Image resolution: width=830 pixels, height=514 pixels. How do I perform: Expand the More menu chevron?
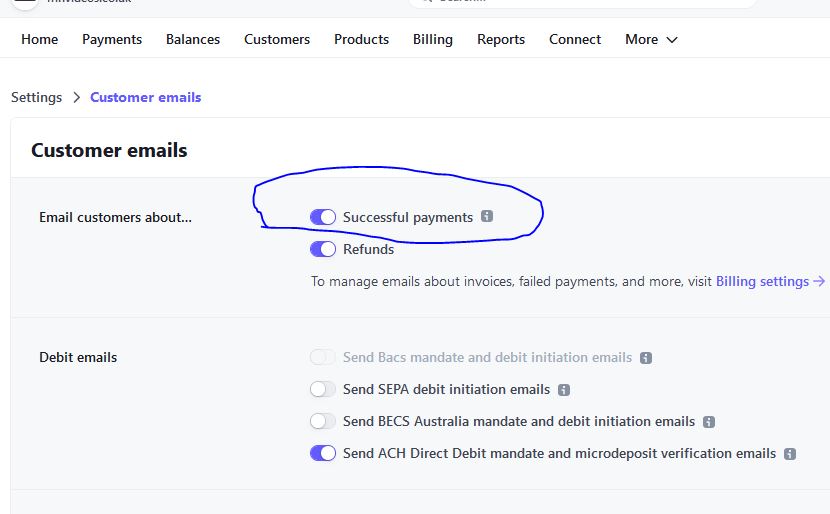click(x=672, y=40)
